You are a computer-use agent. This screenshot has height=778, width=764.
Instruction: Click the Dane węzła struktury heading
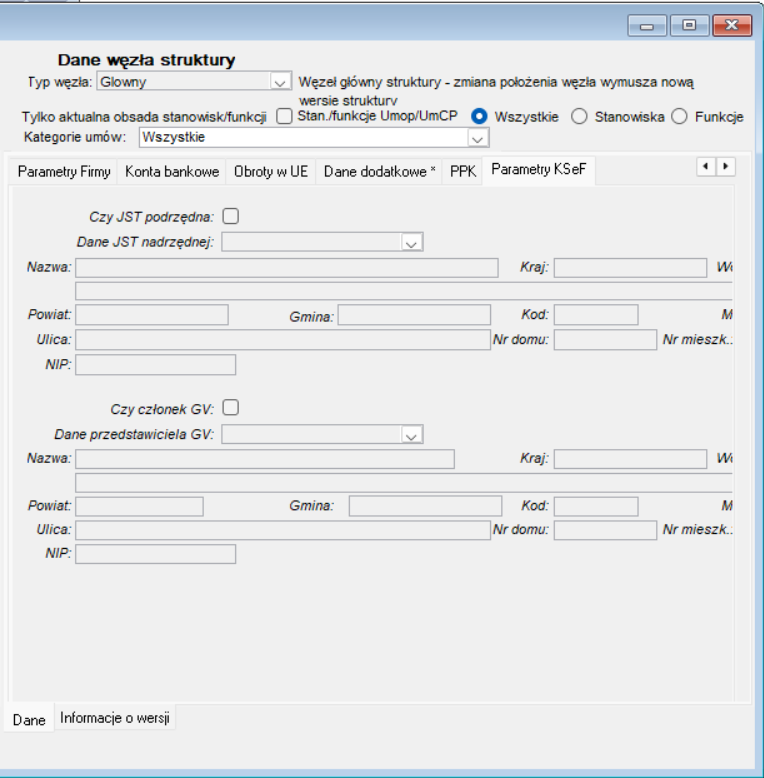[146, 60]
